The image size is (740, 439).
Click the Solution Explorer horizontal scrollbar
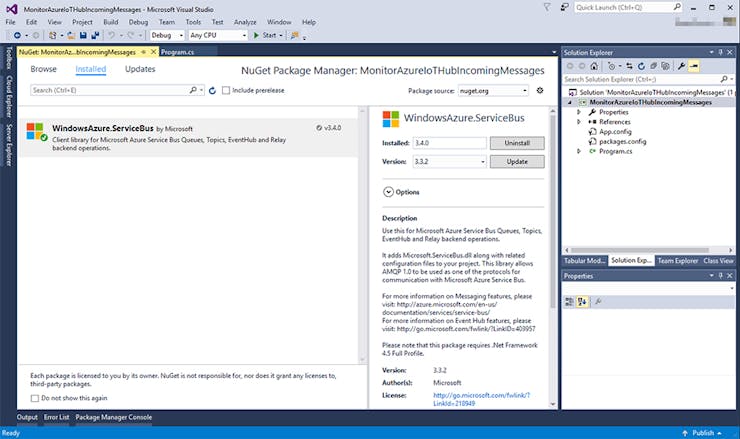639,250
